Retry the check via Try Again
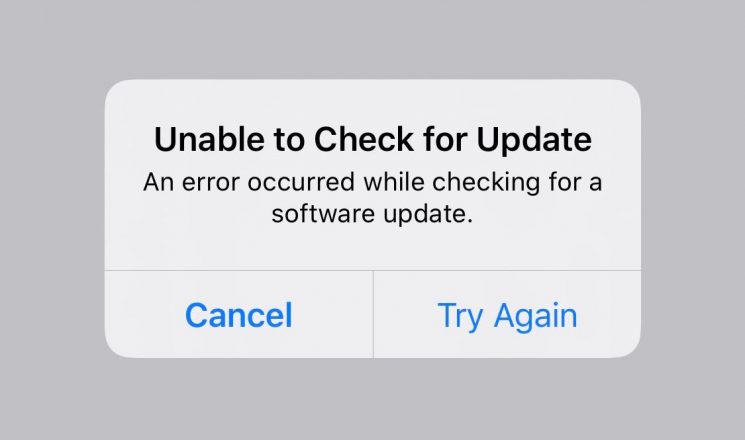Image resolution: width=745 pixels, height=440 pixels. point(507,315)
